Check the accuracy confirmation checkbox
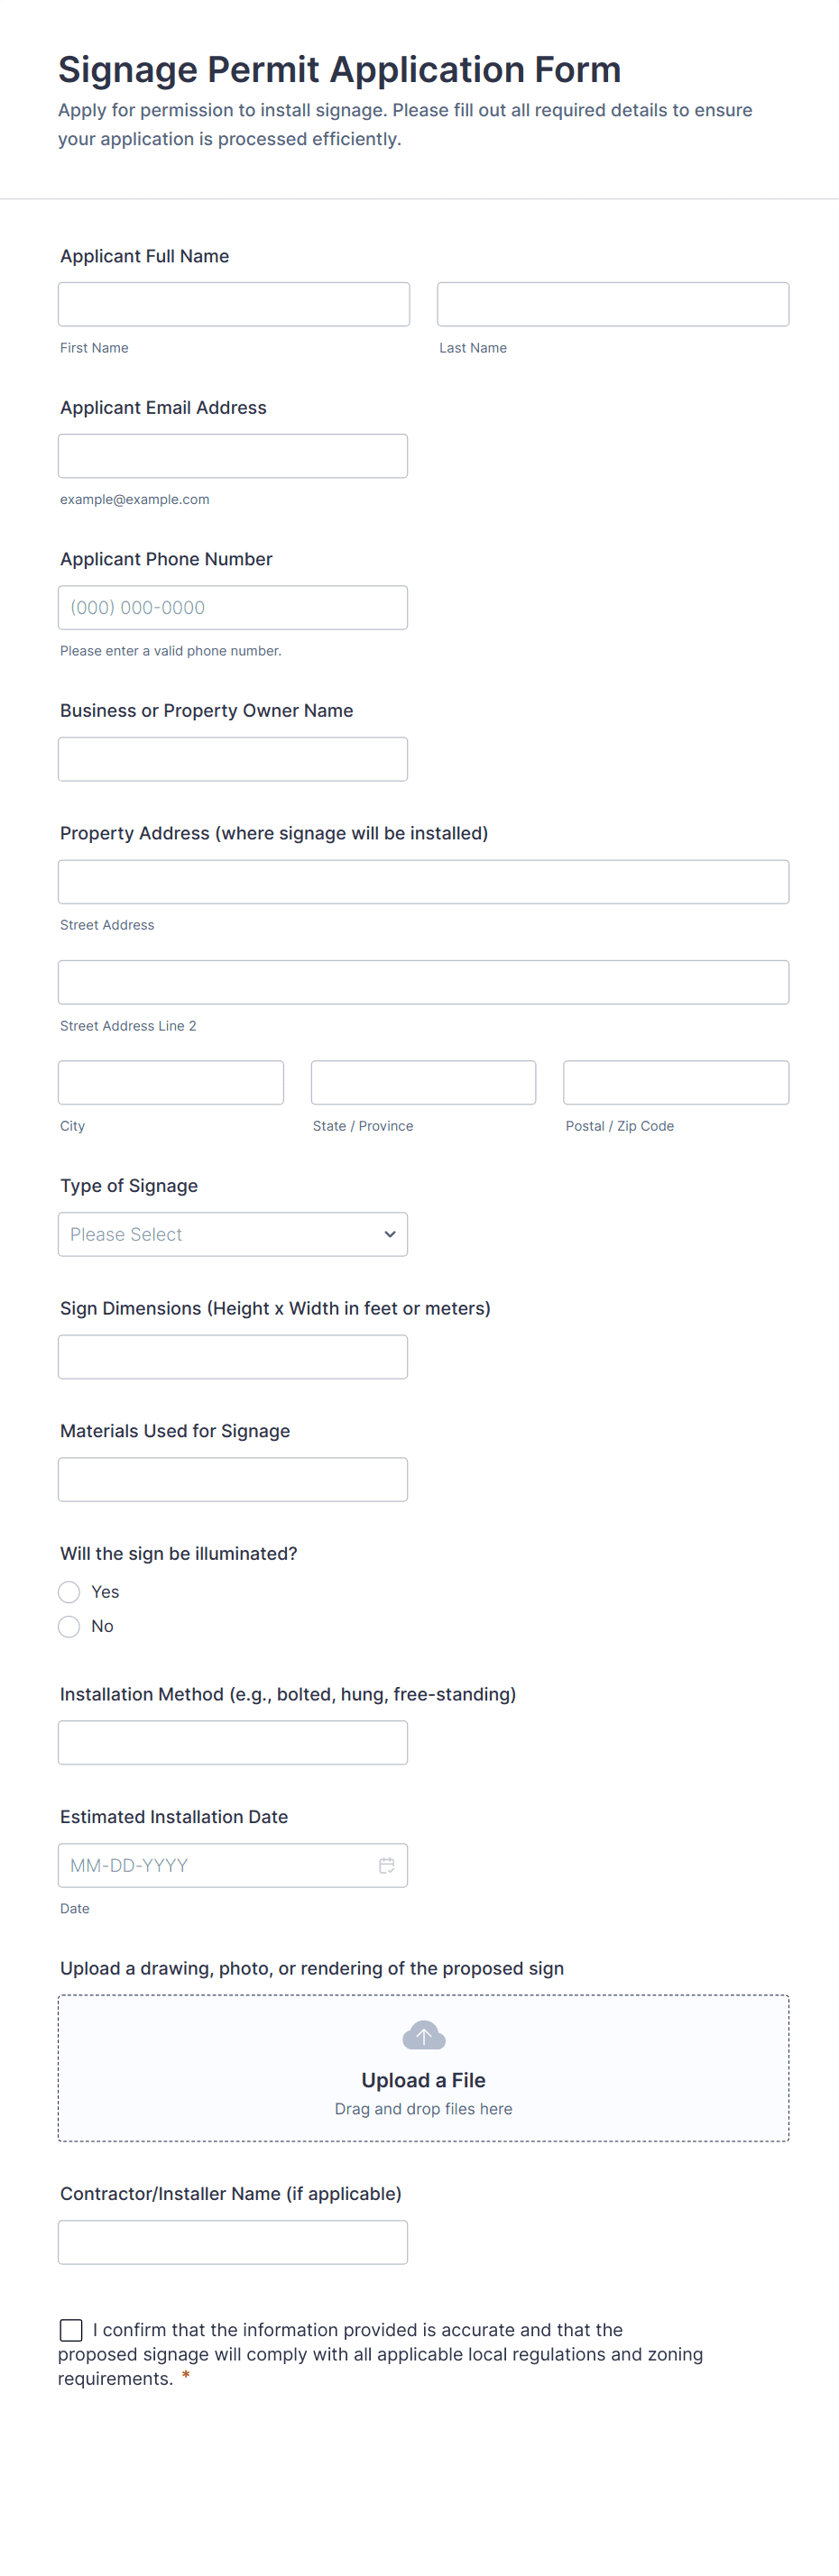 (x=71, y=2330)
